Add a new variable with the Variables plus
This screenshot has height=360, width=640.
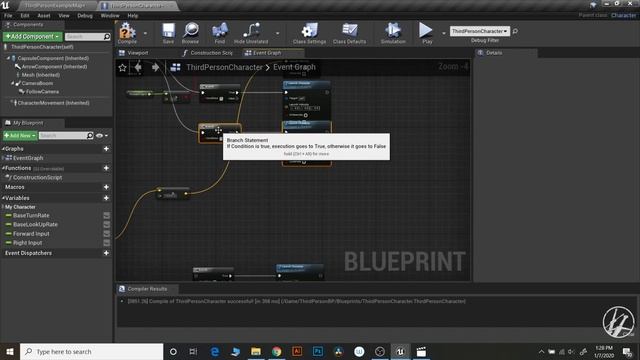106,198
